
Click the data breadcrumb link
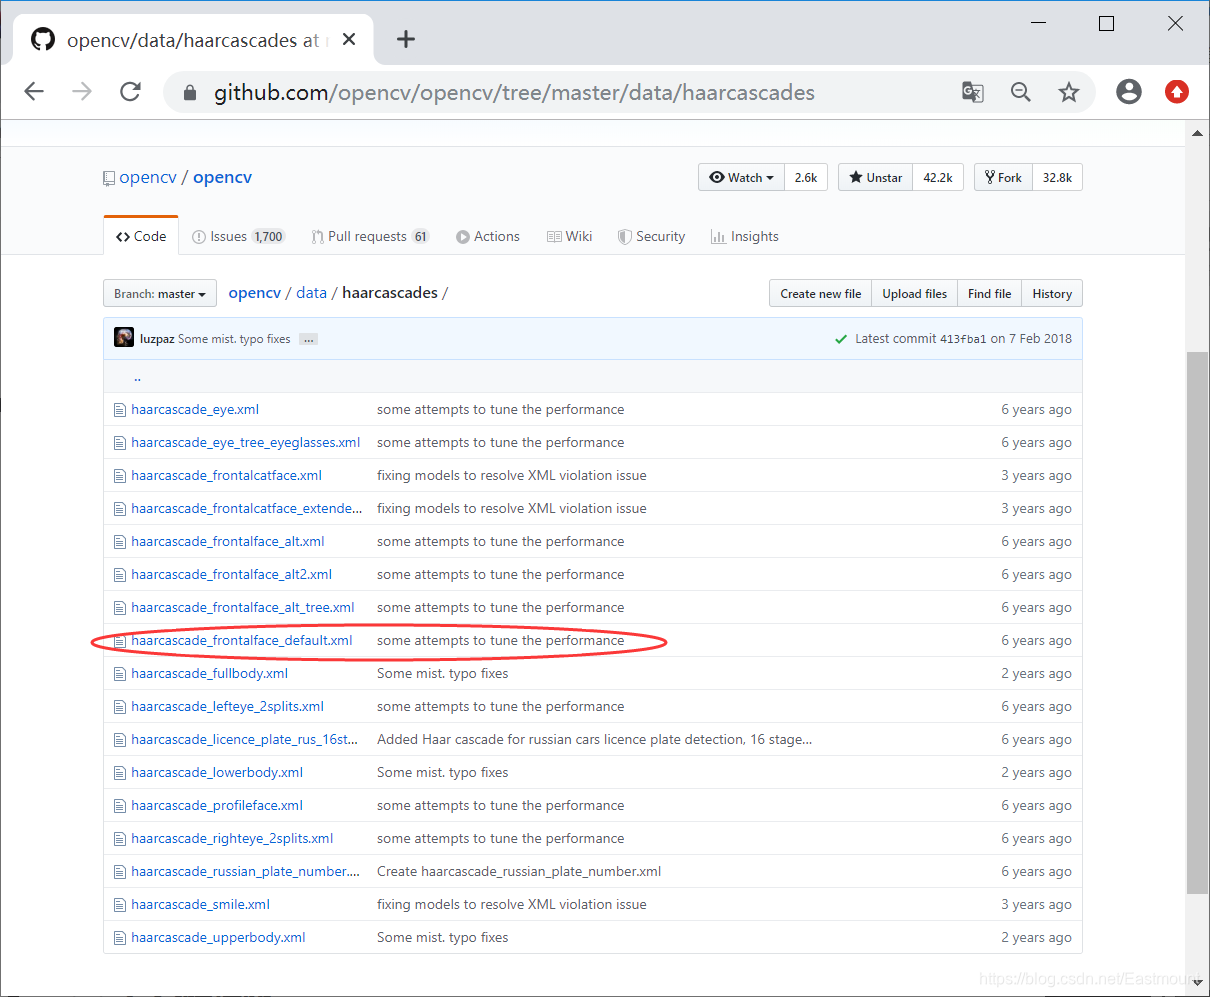click(311, 293)
